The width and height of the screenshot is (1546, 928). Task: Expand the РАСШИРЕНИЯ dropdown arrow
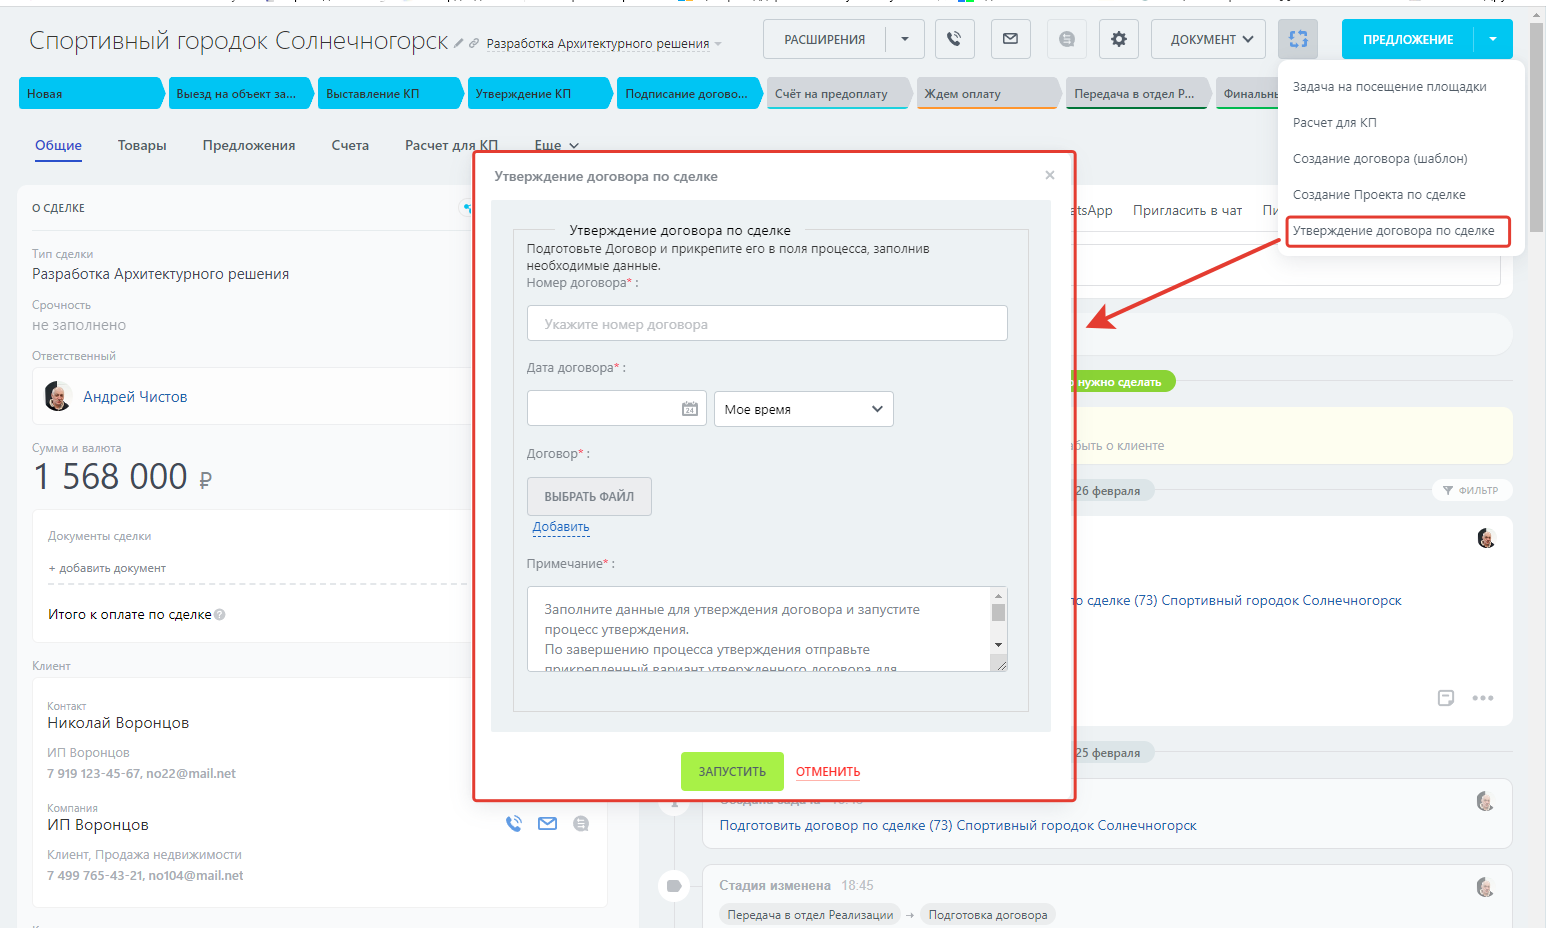[905, 39]
